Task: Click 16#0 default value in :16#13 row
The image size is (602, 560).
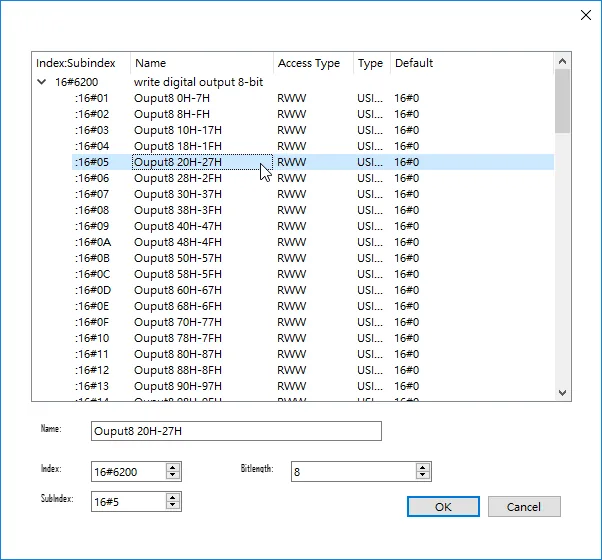Action: pyautogui.click(x=407, y=386)
